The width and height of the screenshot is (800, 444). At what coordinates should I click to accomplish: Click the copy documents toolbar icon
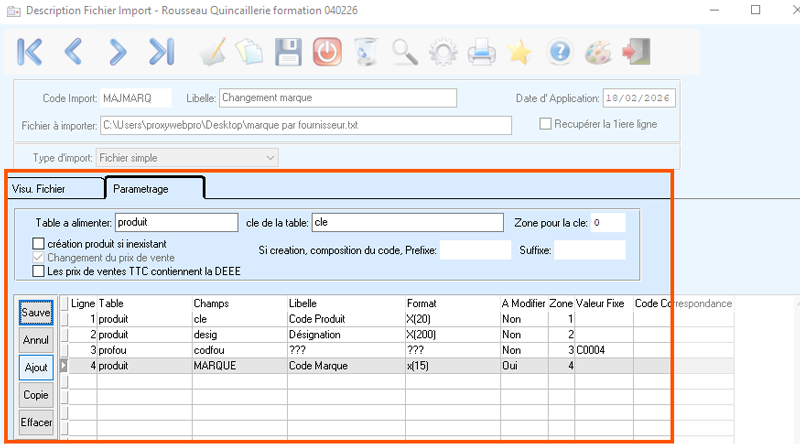[x=249, y=52]
